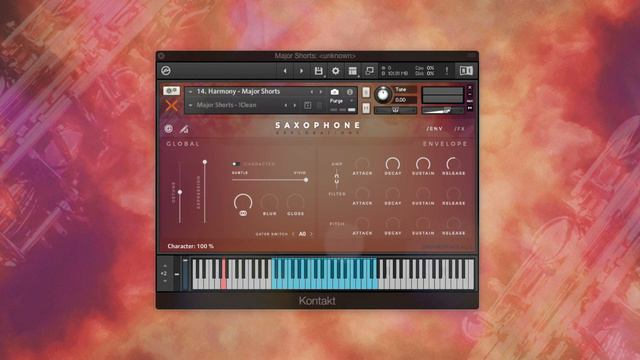
Task: Select the AMP envelope section
Action: coord(337,164)
